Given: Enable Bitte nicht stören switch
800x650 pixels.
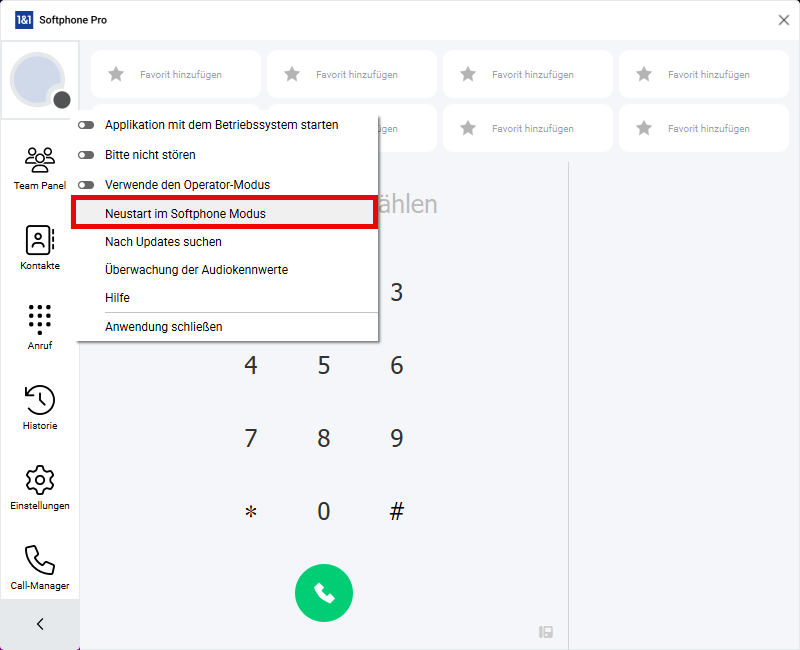Looking at the screenshot, I should click(86, 155).
